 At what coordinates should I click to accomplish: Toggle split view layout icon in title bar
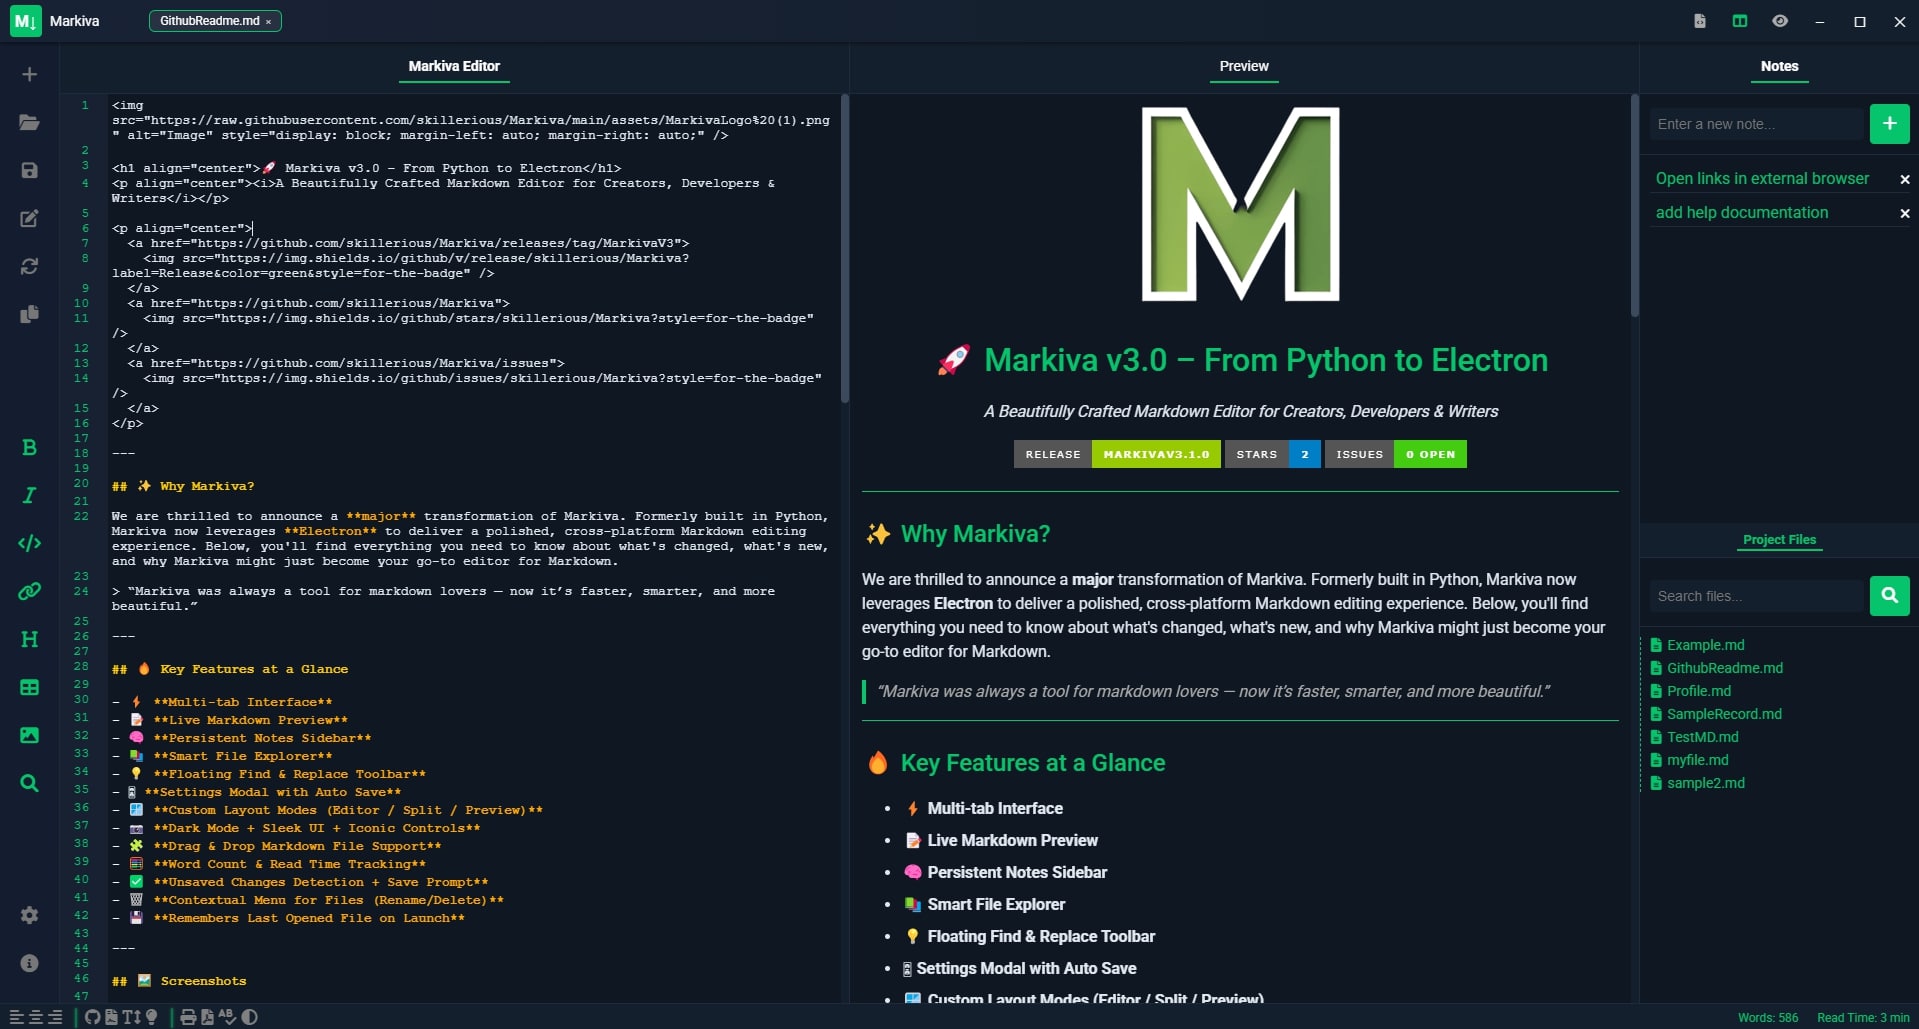tap(1740, 21)
